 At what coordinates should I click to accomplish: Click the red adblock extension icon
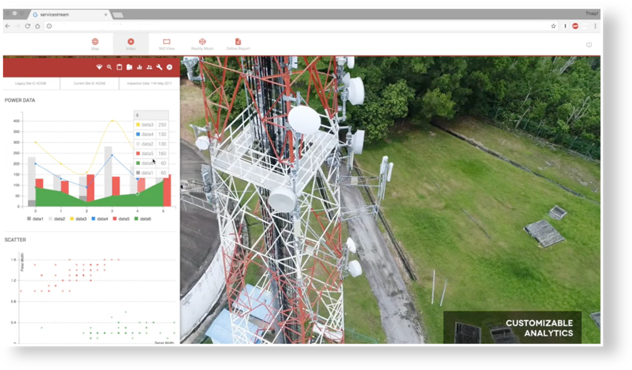tap(575, 26)
